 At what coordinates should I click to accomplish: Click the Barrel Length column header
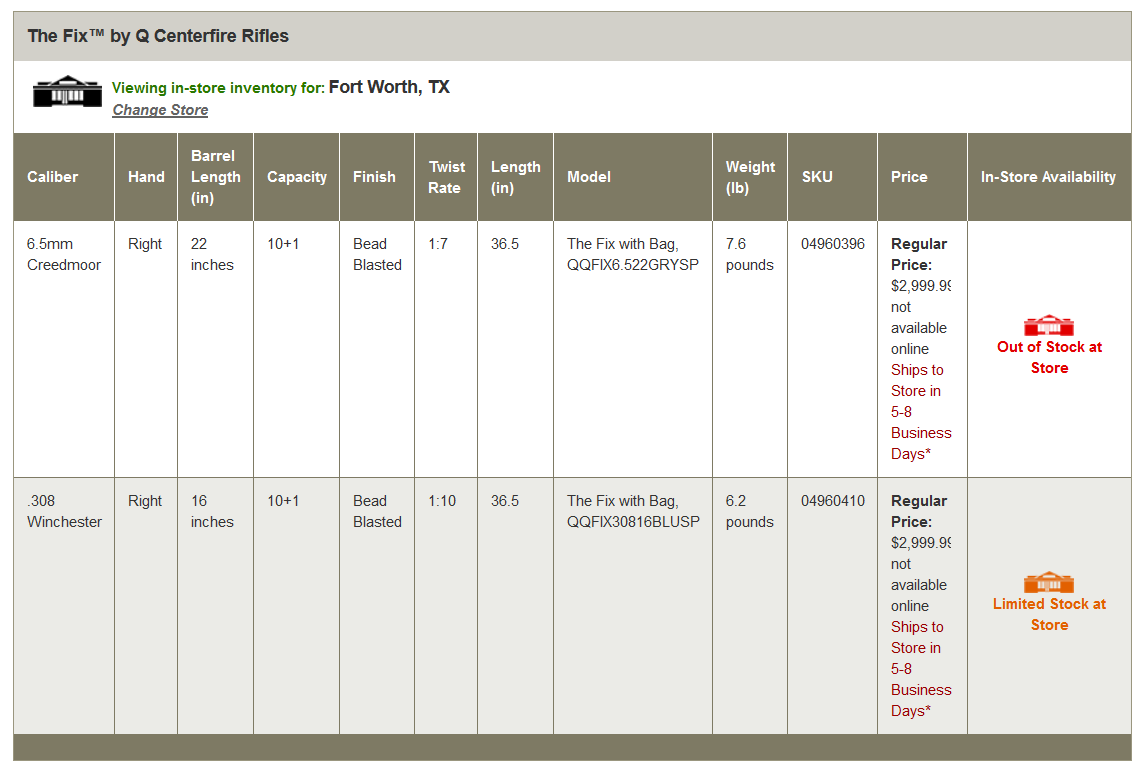click(215, 177)
